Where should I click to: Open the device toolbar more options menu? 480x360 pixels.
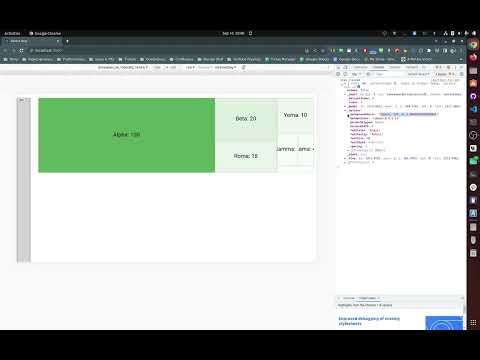[329, 67]
